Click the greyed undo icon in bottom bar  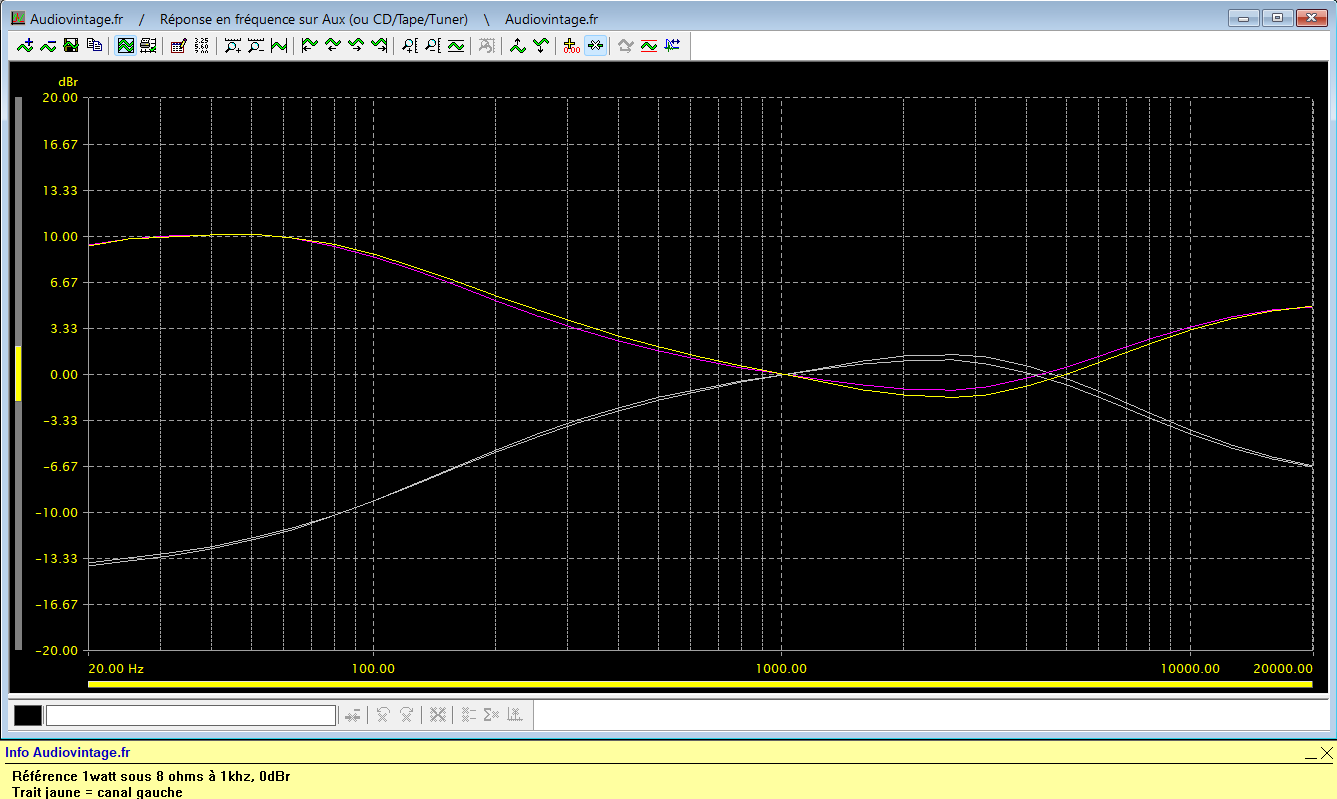tap(383, 715)
